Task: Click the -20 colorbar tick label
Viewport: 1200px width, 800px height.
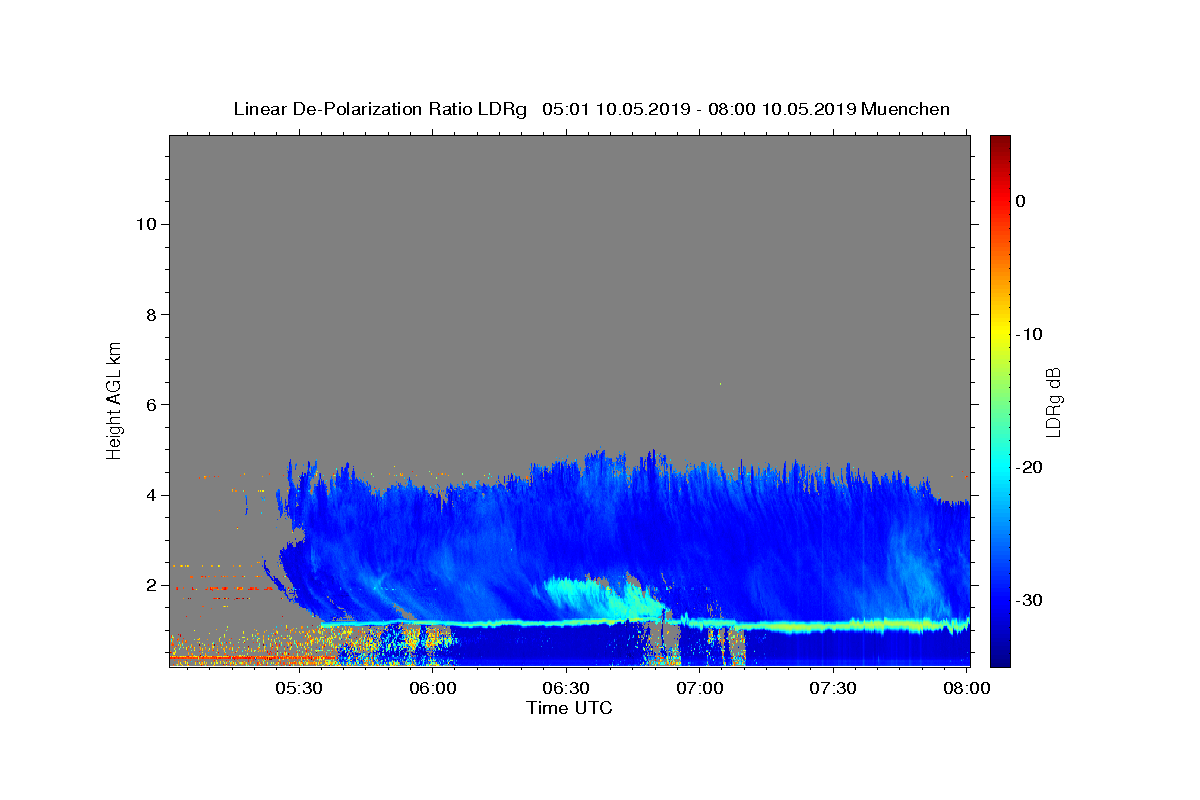Action: [1030, 467]
